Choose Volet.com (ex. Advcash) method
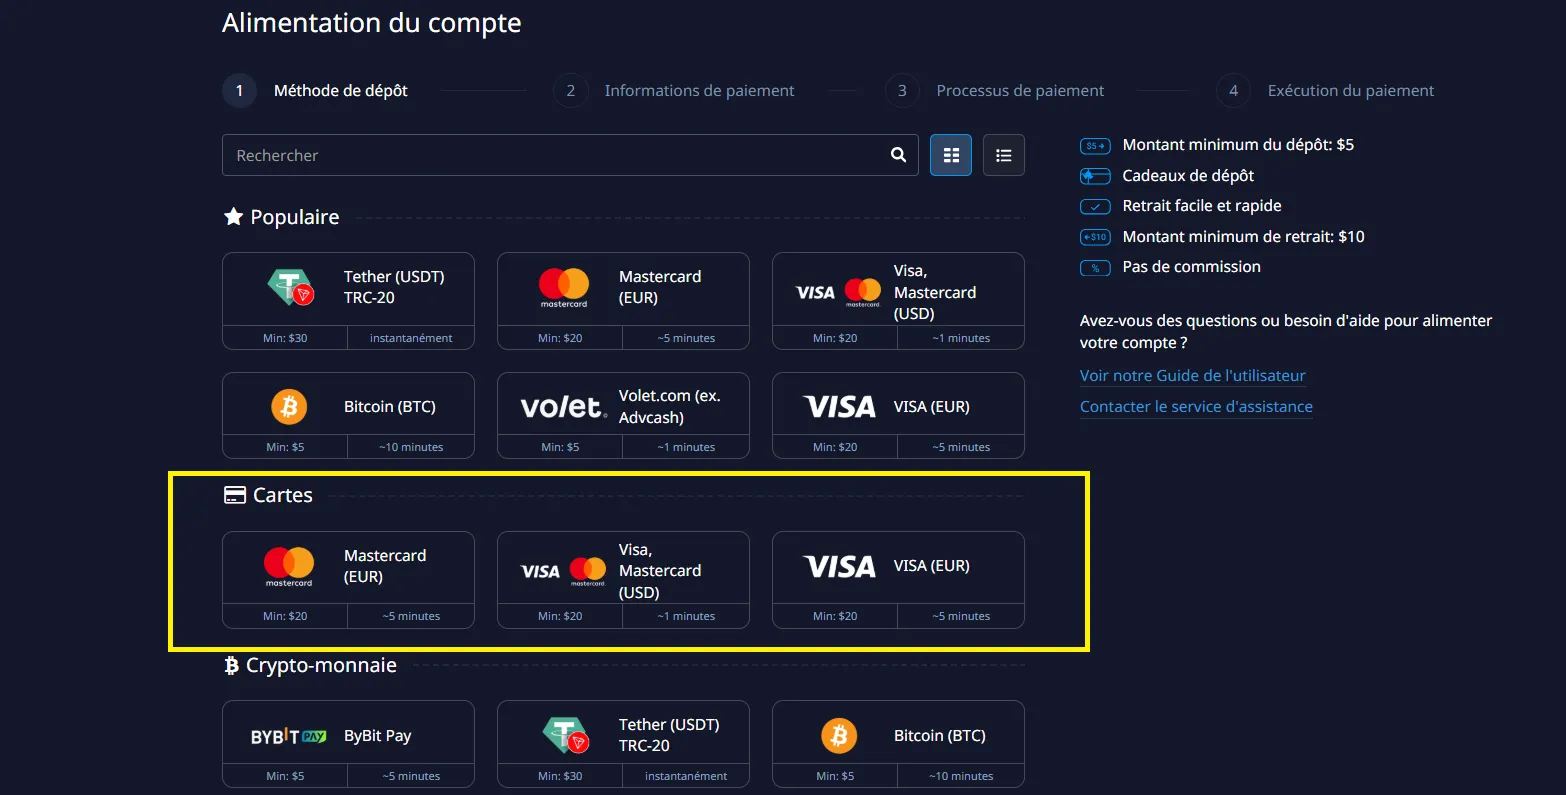The width and height of the screenshot is (1566, 795). coord(623,415)
